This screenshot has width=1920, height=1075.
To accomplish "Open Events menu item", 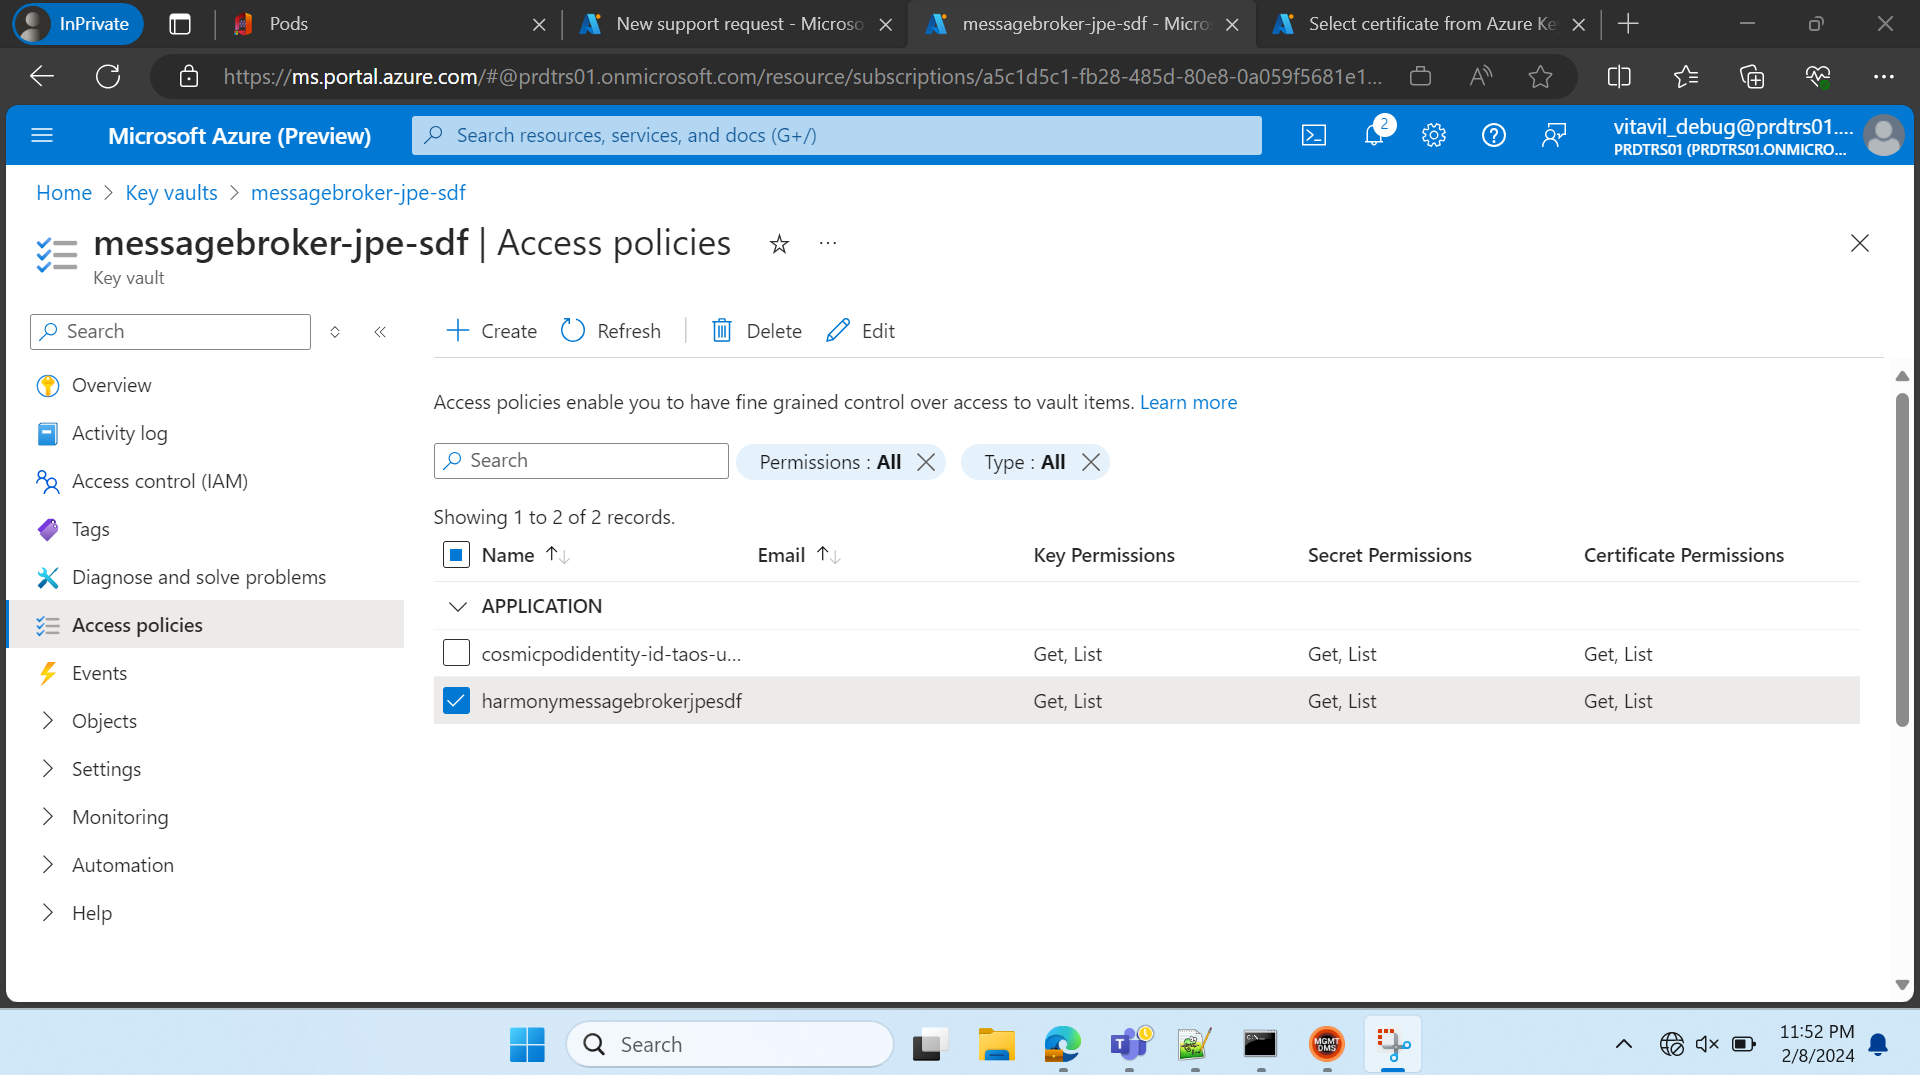I will [x=99, y=673].
